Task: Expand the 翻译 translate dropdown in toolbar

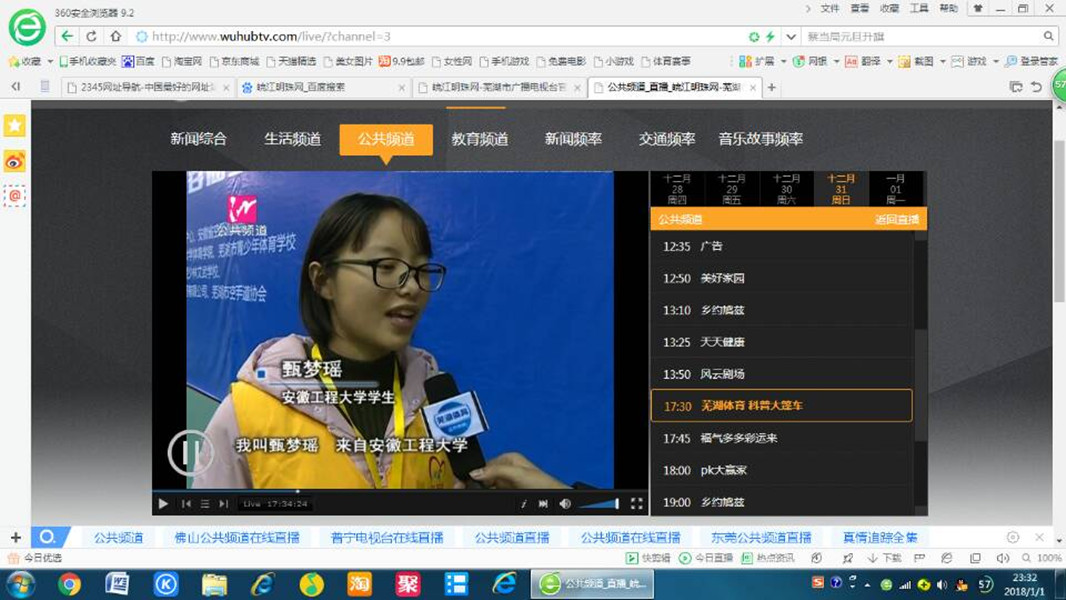Action: pos(888,61)
